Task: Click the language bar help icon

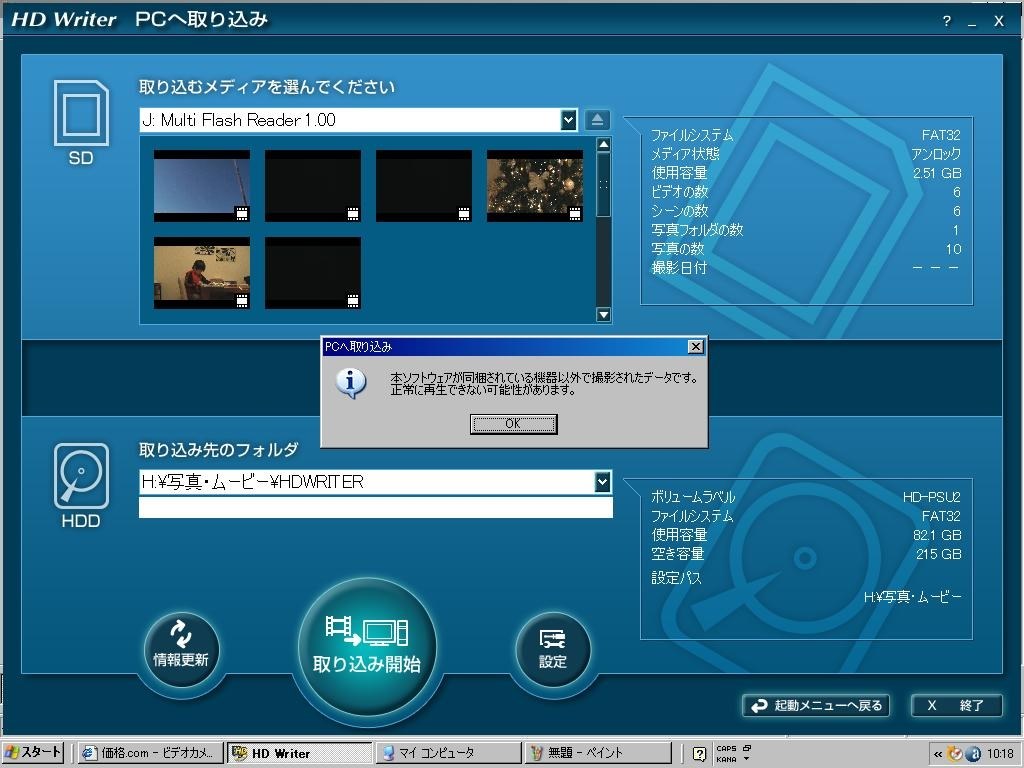Action: [699, 754]
